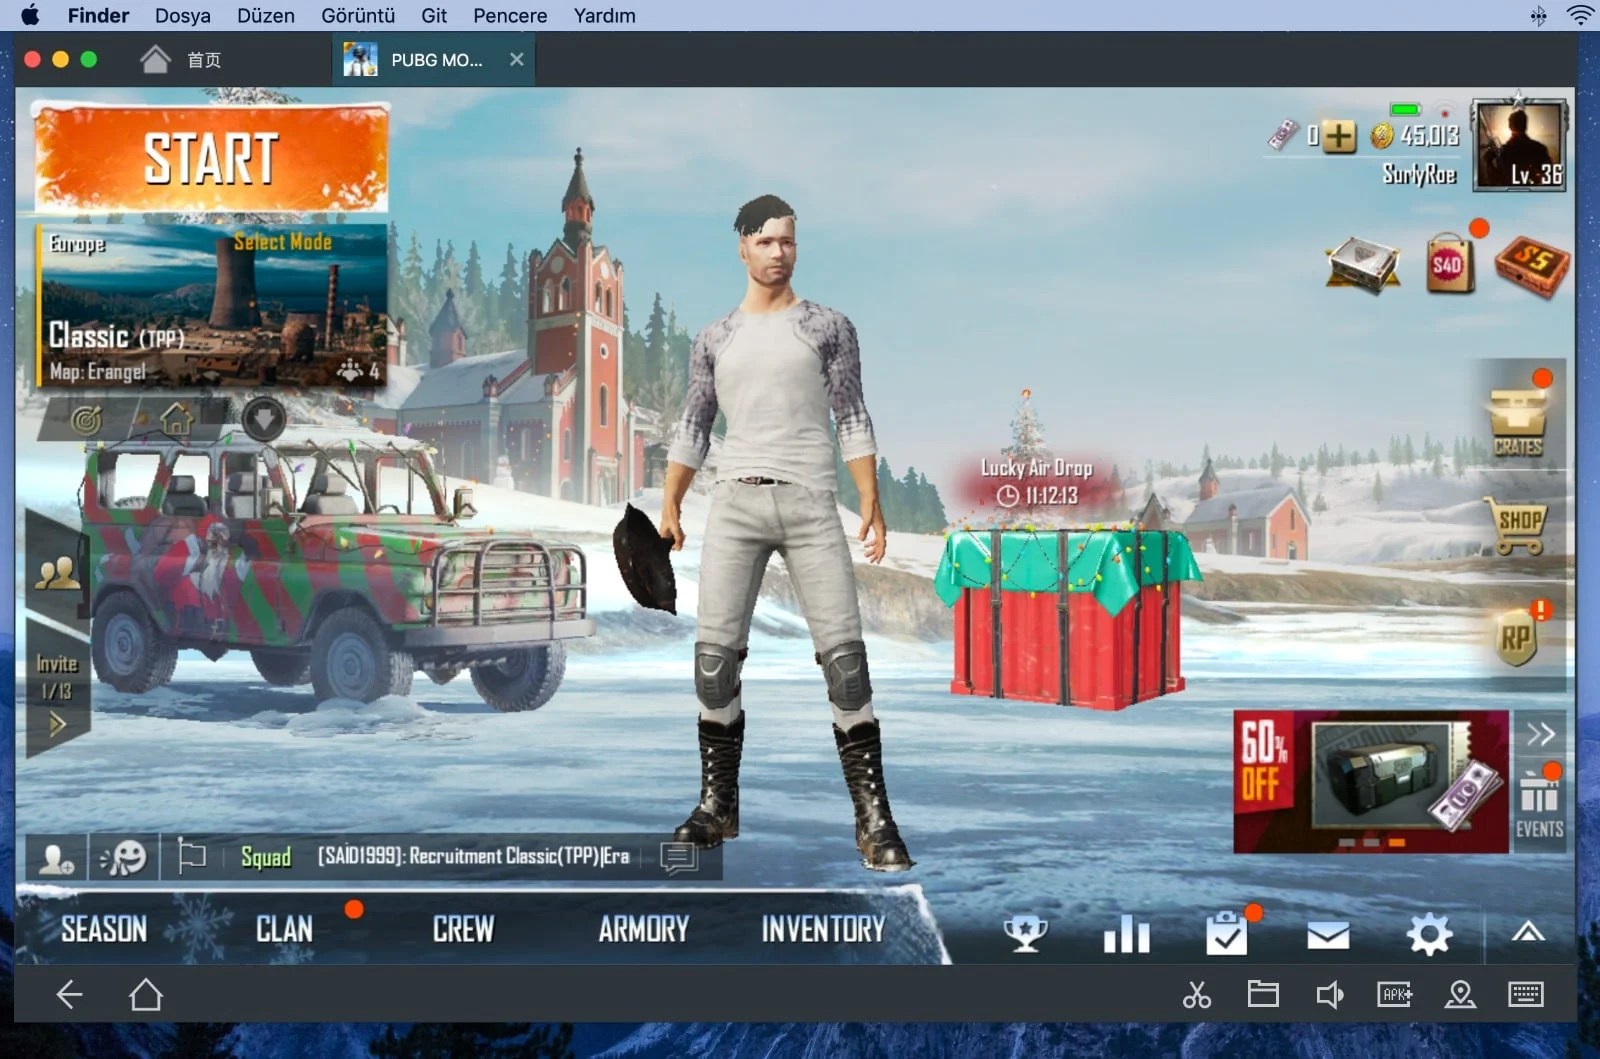Click the emulator home button in bottom bar
The width and height of the screenshot is (1600, 1059).
coord(146,994)
